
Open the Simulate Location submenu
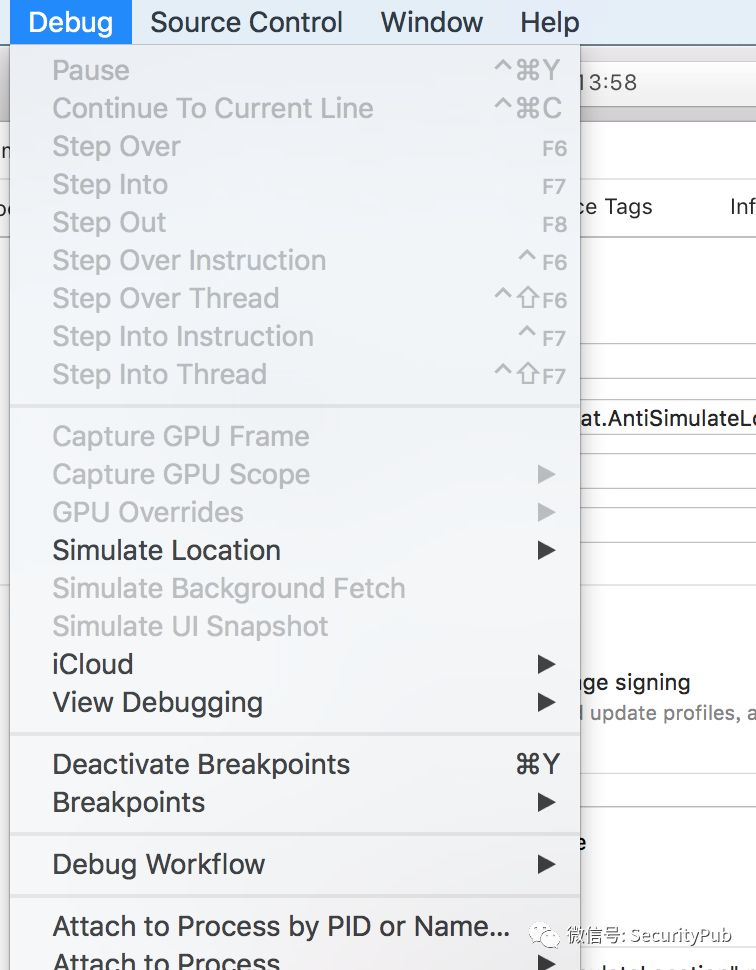[x=166, y=550]
